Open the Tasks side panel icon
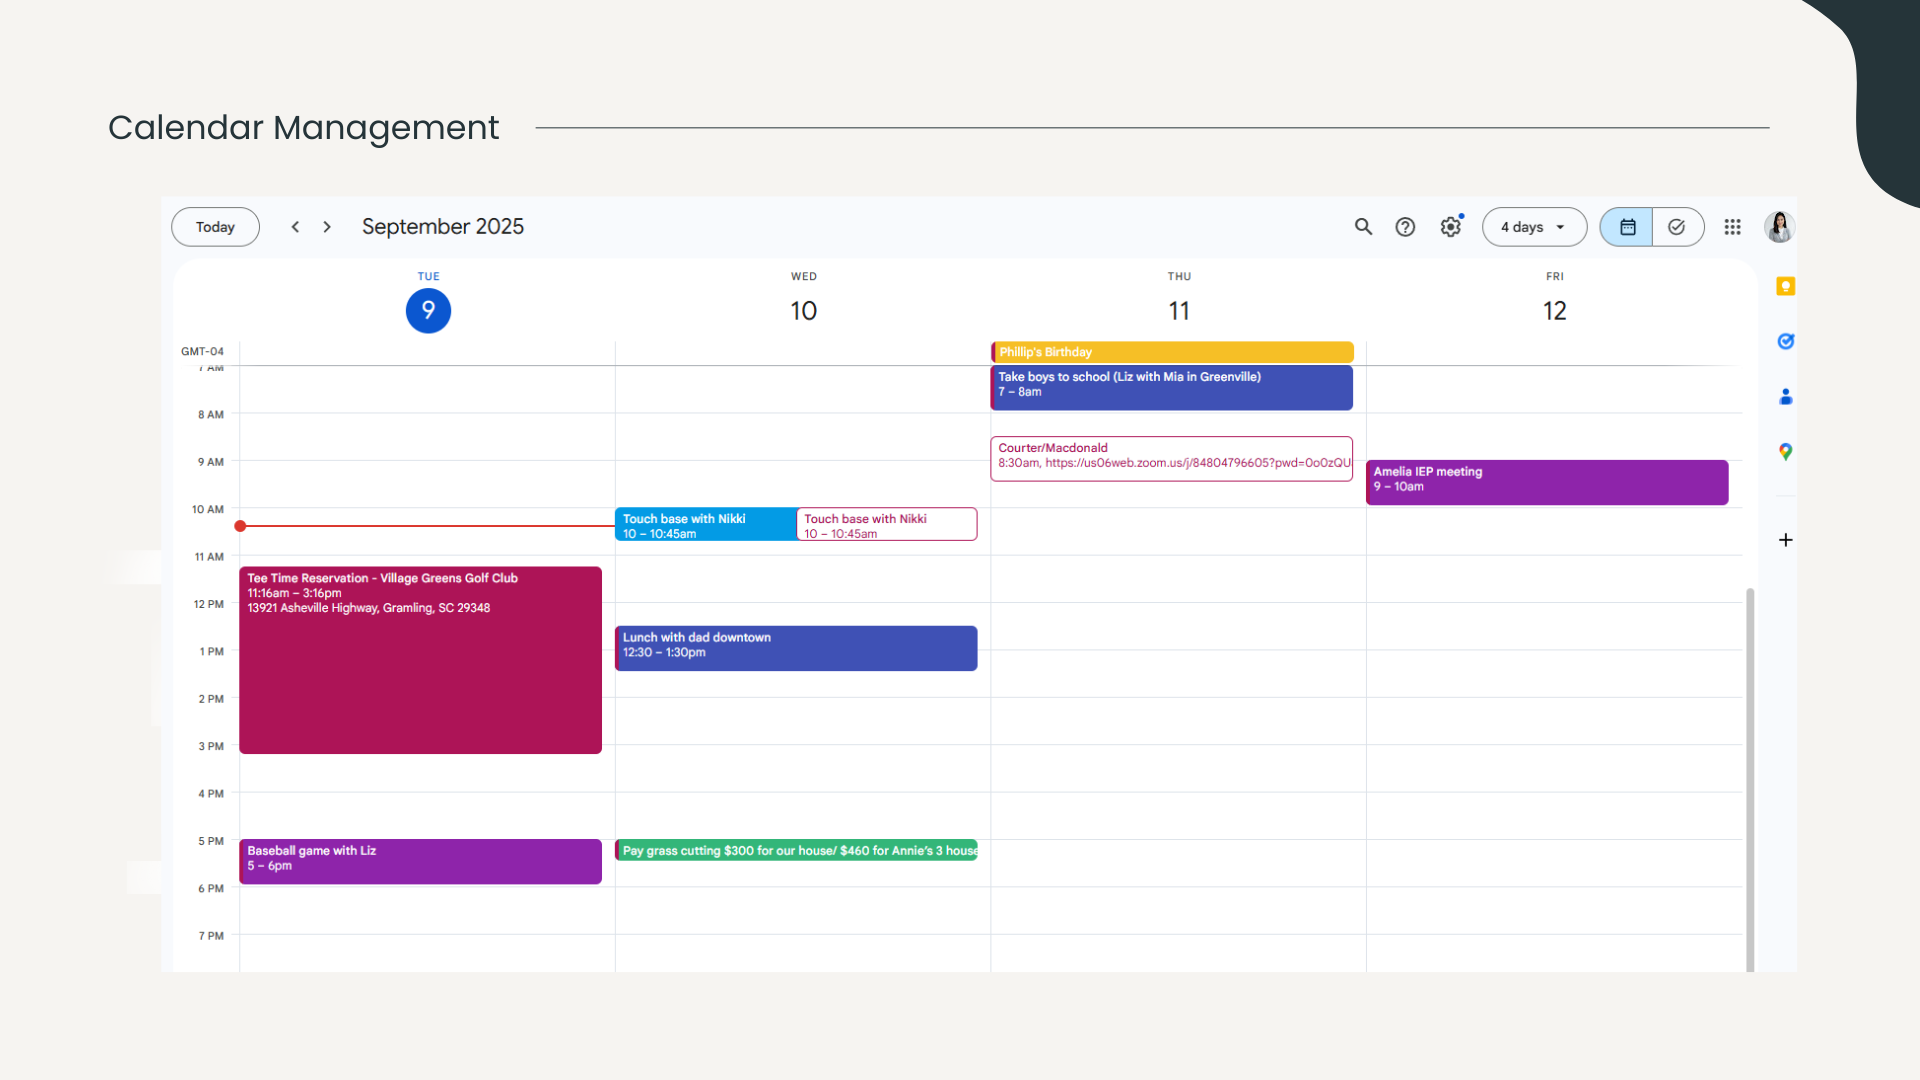Viewport: 1920px width, 1080px height. point(1785,342)
